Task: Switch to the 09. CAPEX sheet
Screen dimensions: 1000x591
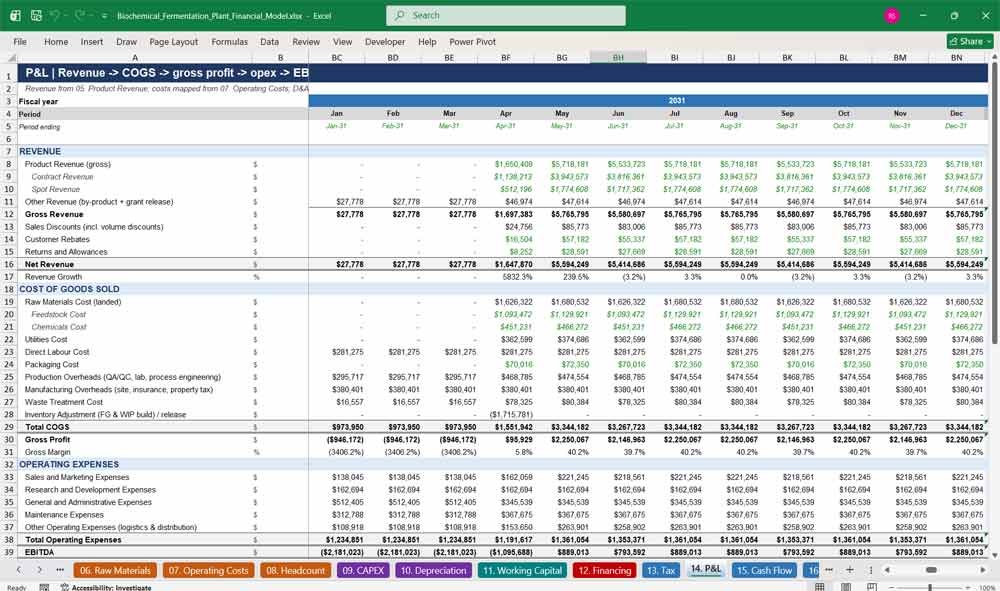Action: tap(363, 571)
